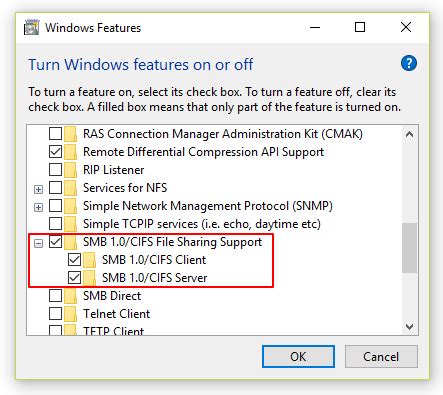443x395 pixels.
Task: Maximize the Windows Features window
Action: point(360,27)
